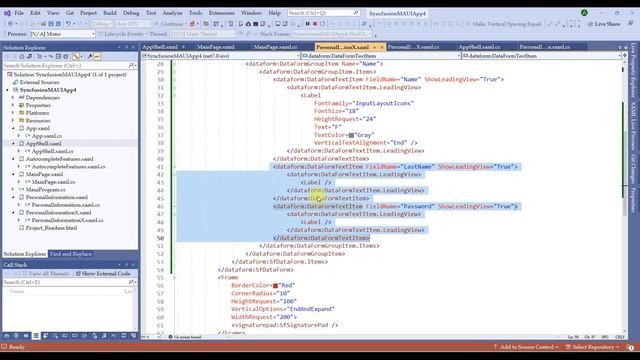Switch to the Find and Replace panel tab

71,254
